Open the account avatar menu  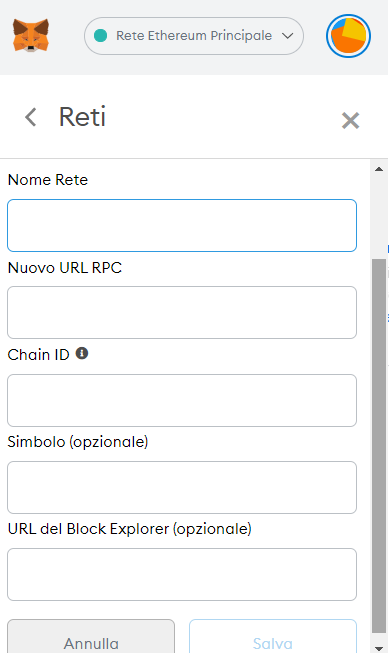(348, 36)
